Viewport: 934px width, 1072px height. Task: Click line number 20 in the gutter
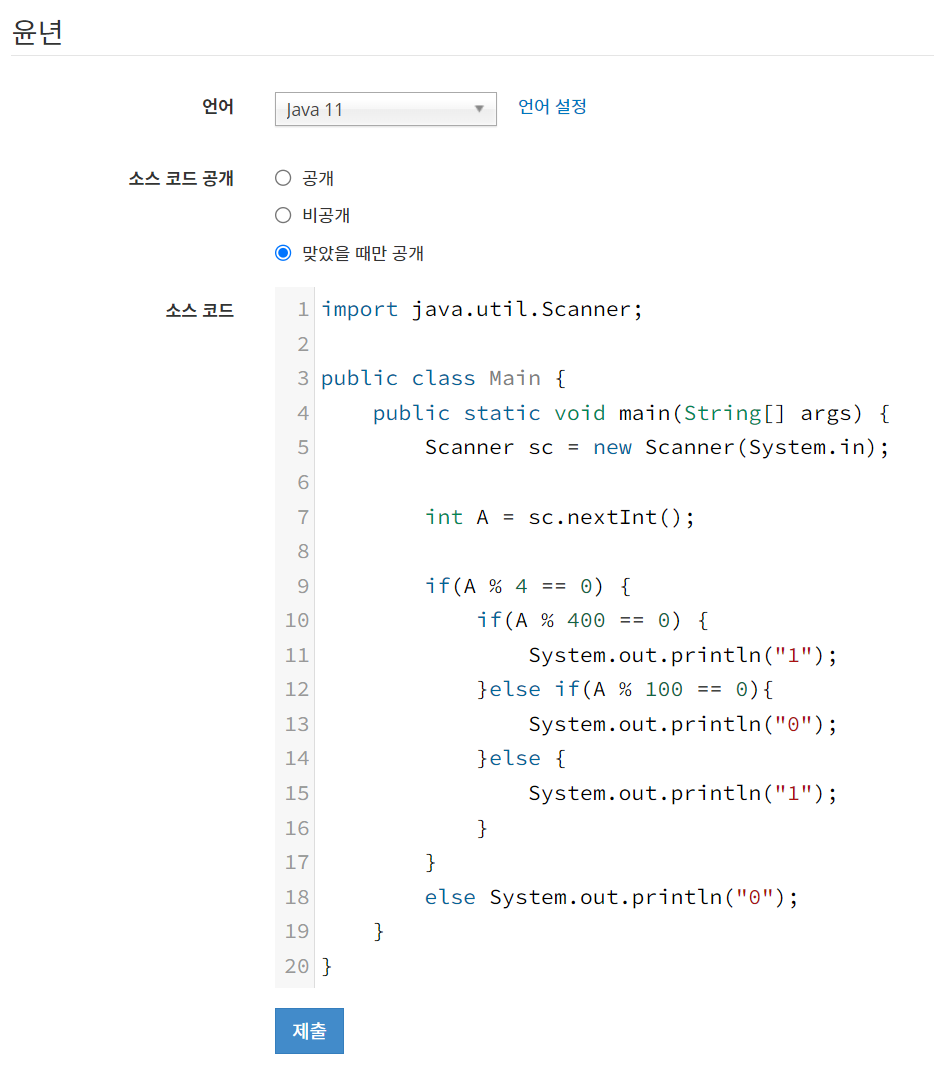pyautogui.click(x=297, y=966)
